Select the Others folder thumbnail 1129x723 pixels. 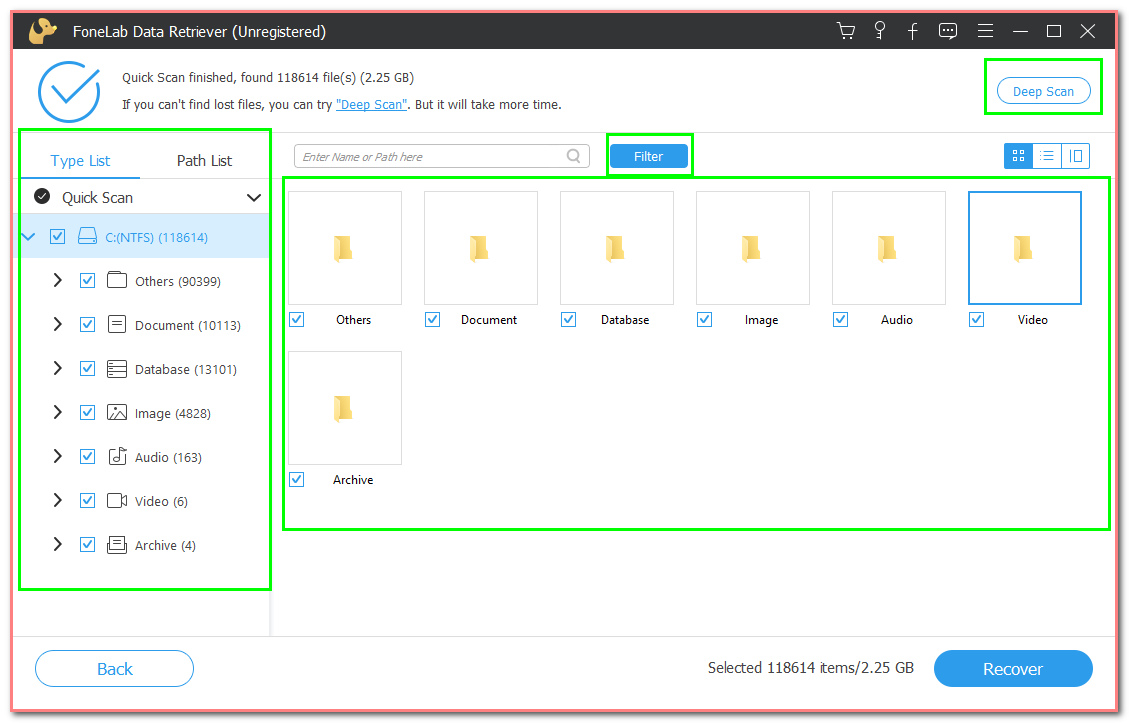[x=345, y=248]
